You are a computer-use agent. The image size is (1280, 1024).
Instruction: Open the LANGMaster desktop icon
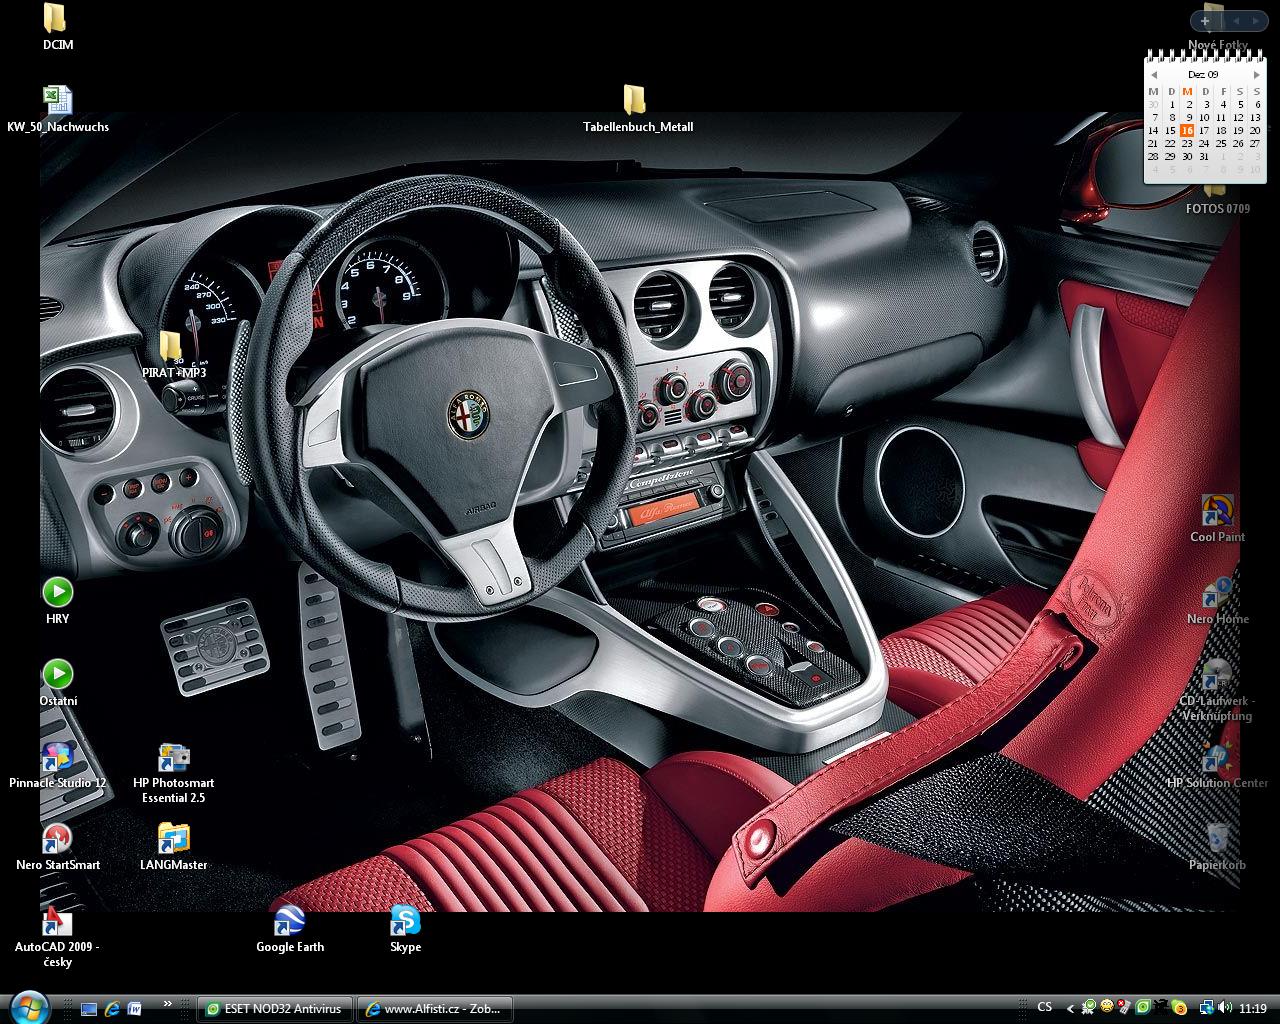(174, 840)
